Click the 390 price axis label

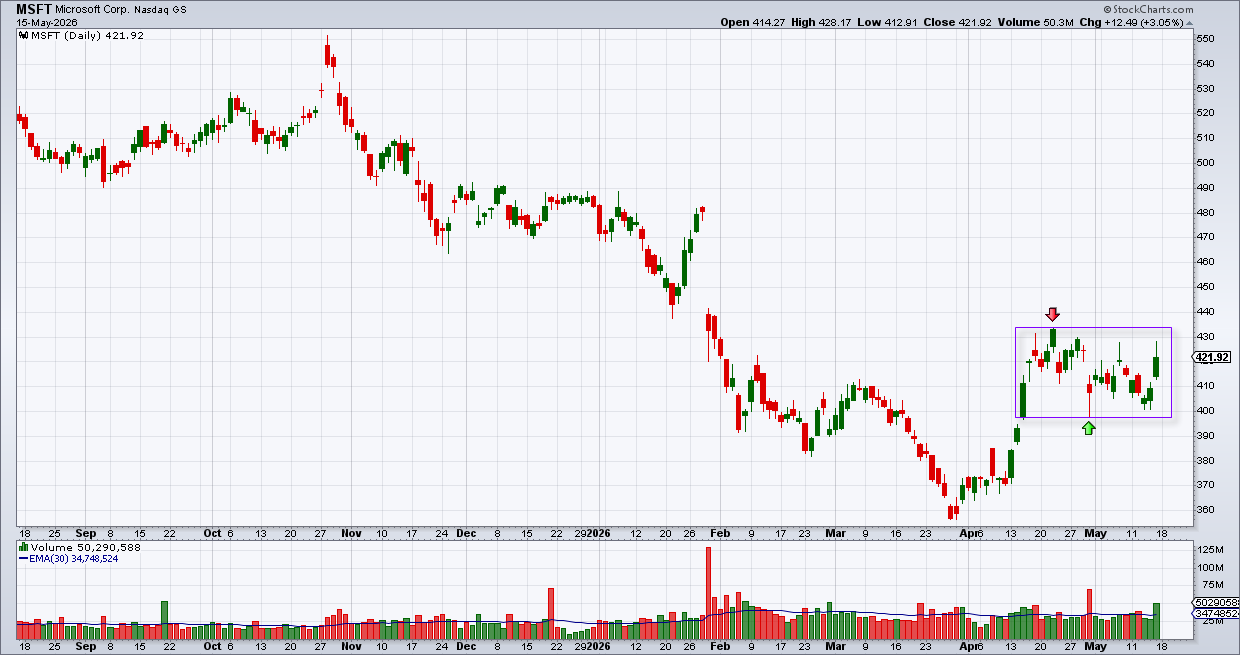1205,435
